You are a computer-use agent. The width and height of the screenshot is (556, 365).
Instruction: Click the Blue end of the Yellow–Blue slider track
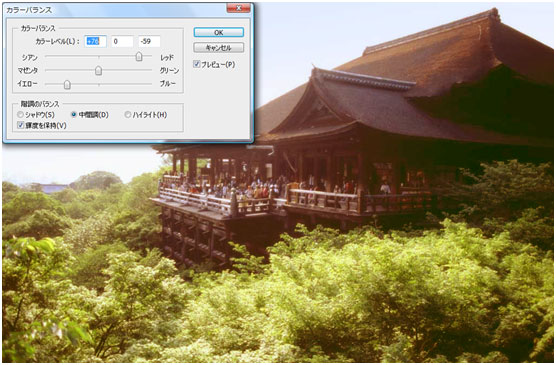(x=150, y=84)
